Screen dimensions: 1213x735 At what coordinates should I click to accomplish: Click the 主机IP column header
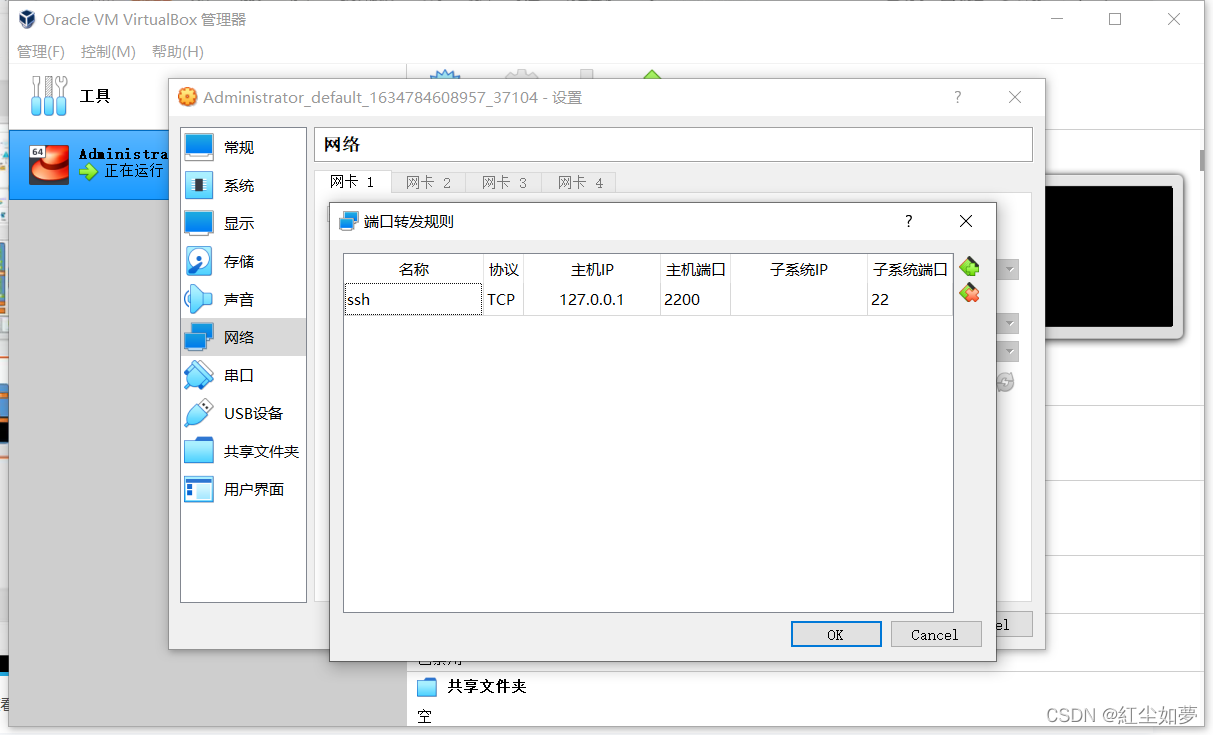(592, 269)
